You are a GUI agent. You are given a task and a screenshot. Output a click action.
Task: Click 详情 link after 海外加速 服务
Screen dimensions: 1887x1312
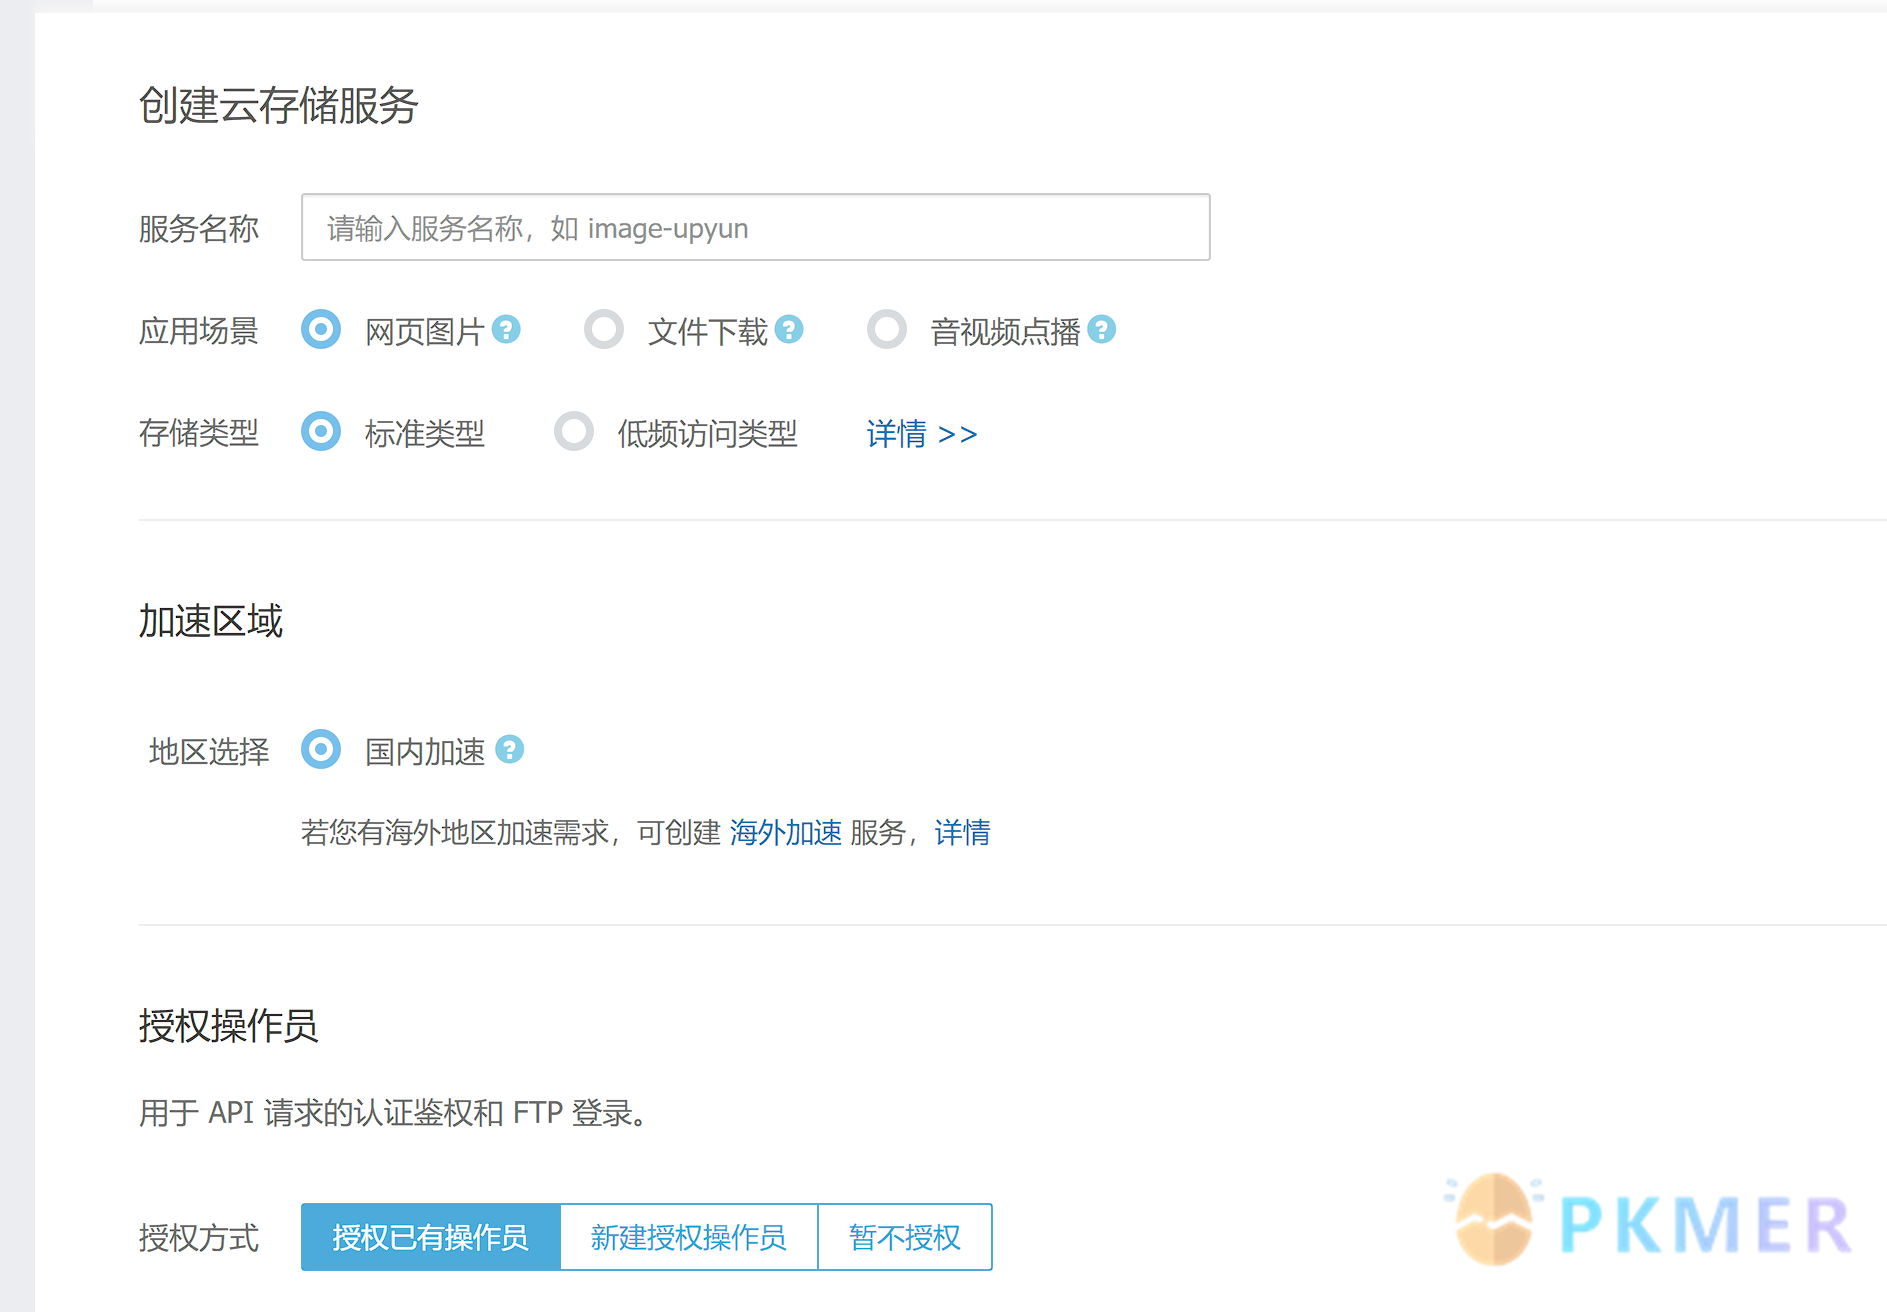click(x=962, y=832)
